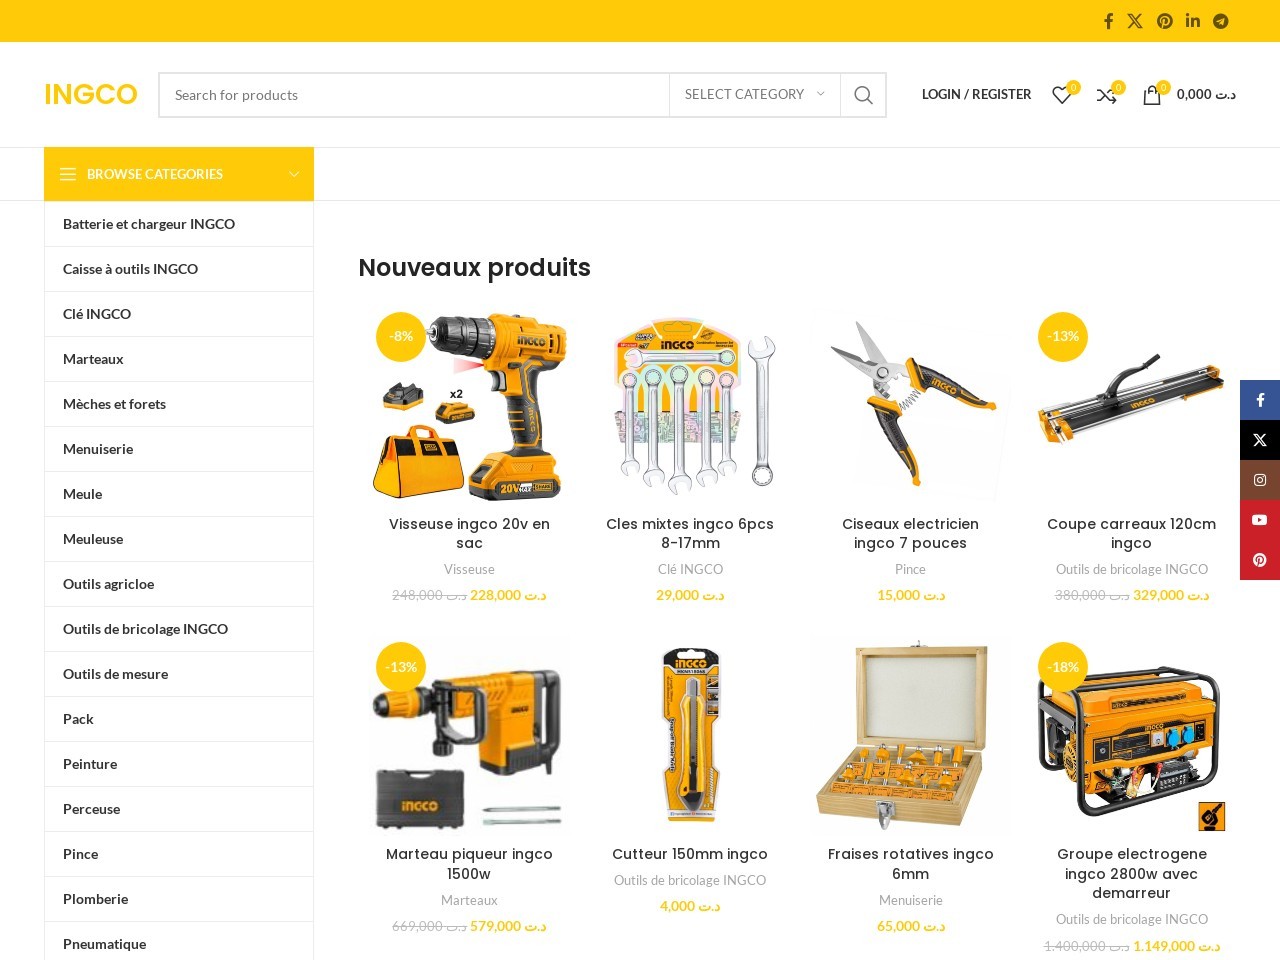Screen dimensions: 1280x960
Task: Open SELECT CATEGORY dropdown
Action: pos(755,95)
